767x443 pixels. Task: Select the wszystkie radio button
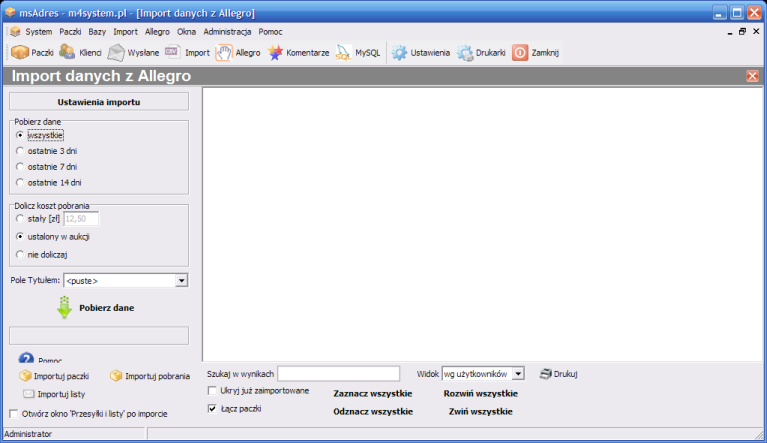tap(20, 135)
